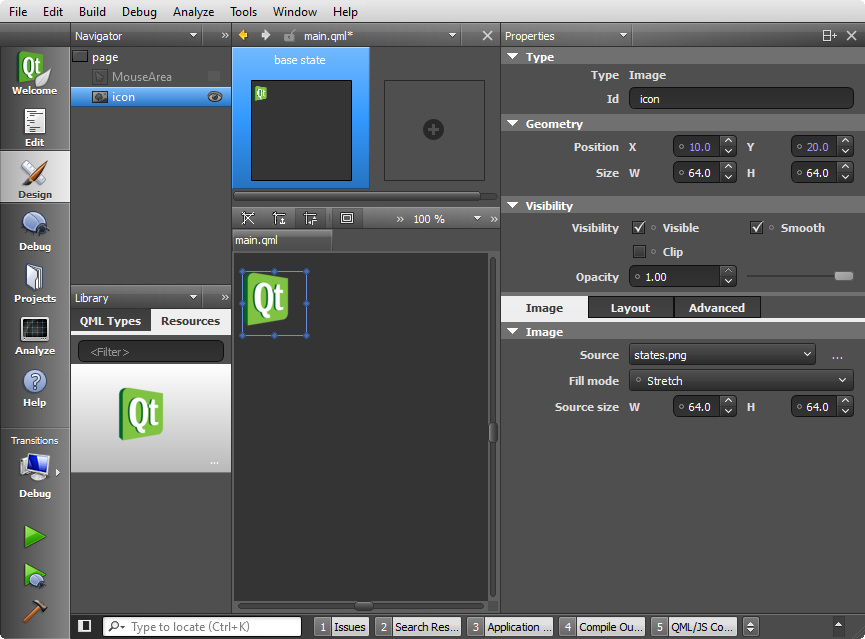Go back with yellow arrow

pos(243,35)
